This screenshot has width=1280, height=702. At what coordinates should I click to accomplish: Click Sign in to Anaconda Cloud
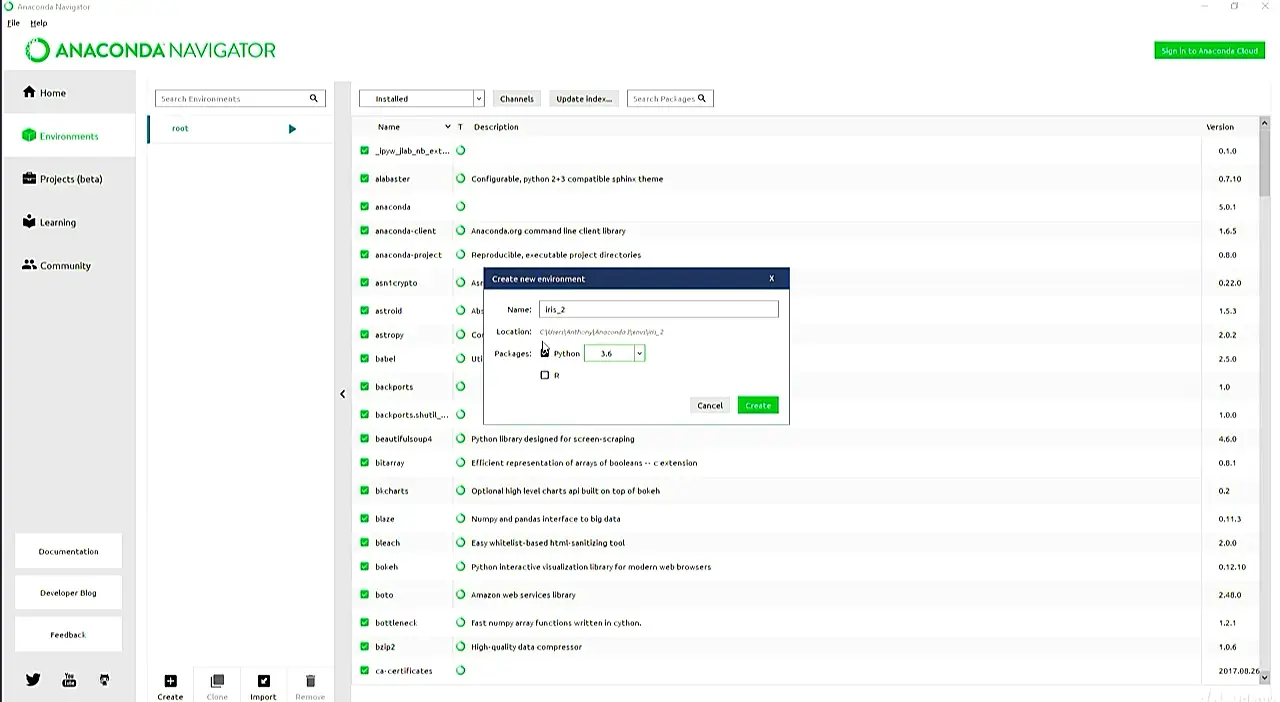(x=1209, y=51)
